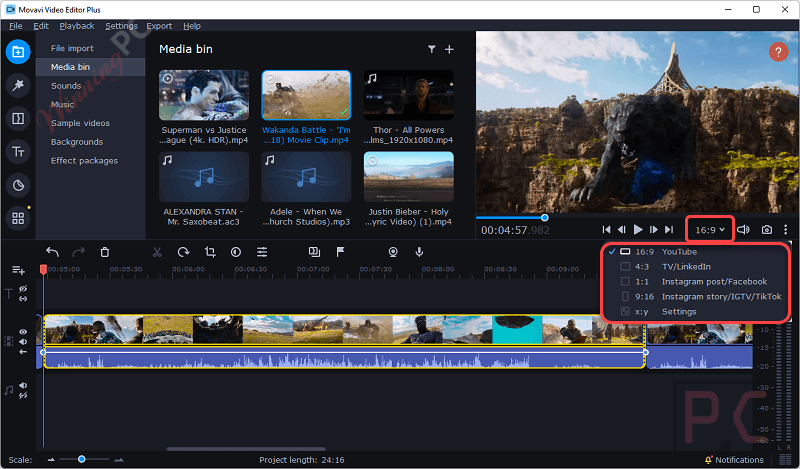Image resolution: width=800 pixels, height=469 pixels.
Task: Click the Redo arrow in timeline toolbar
Action: (79, 252)
